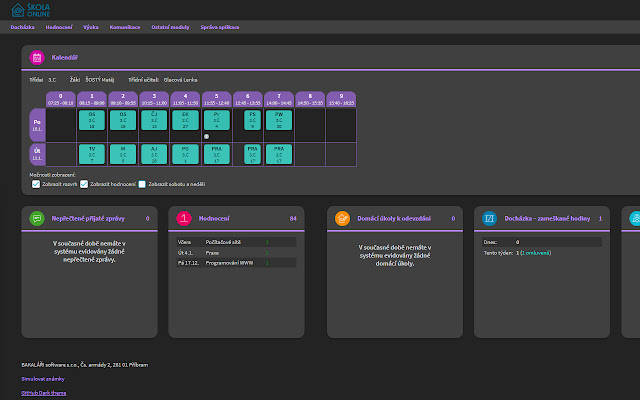
Task: Select the Včera Počítačové sítě grade row
Action: click(236, 242)
